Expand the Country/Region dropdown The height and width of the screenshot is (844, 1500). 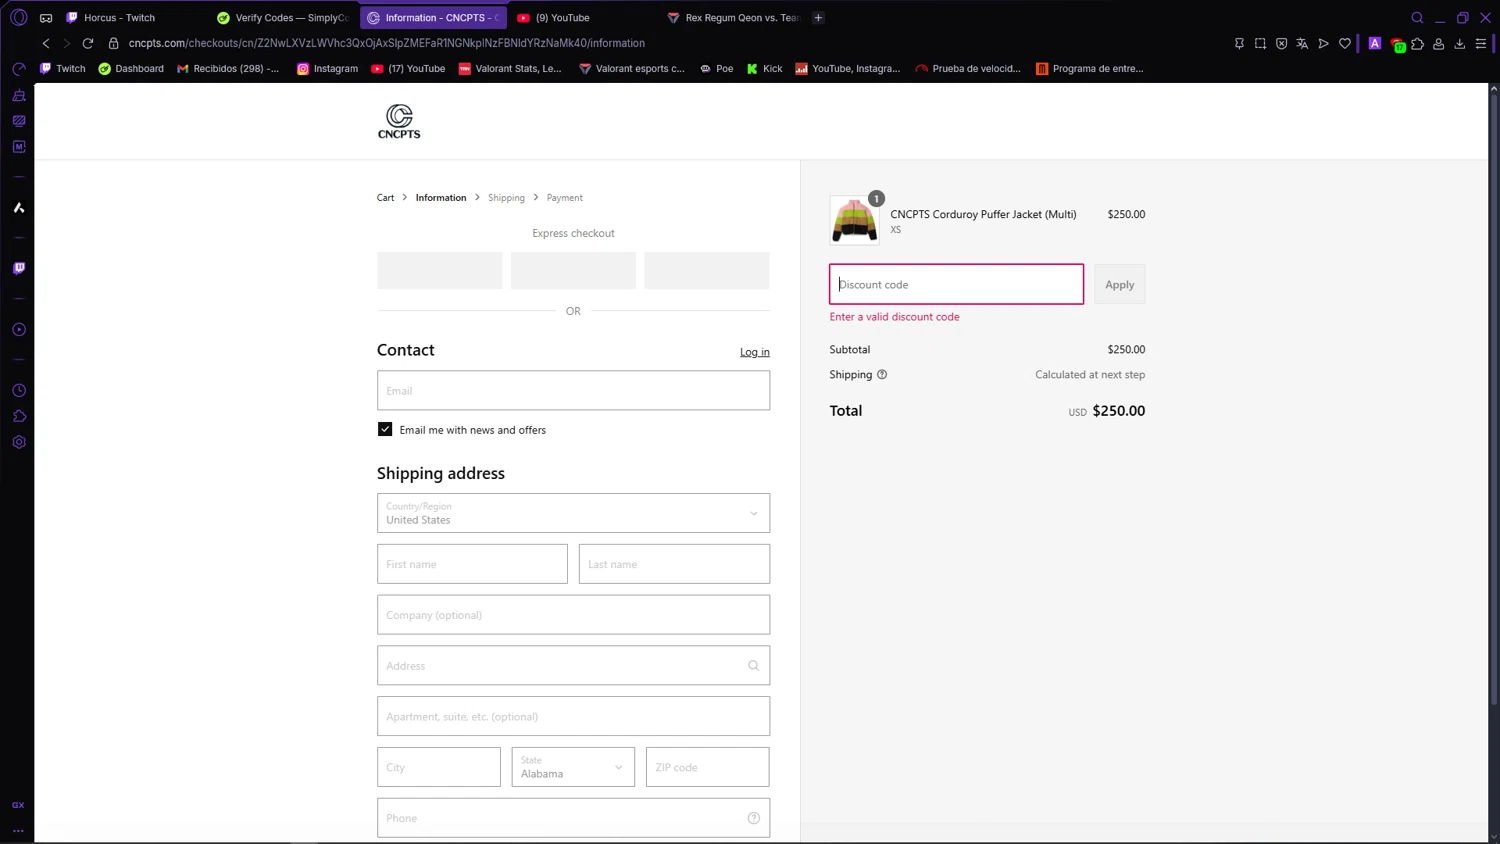[573, 513]
